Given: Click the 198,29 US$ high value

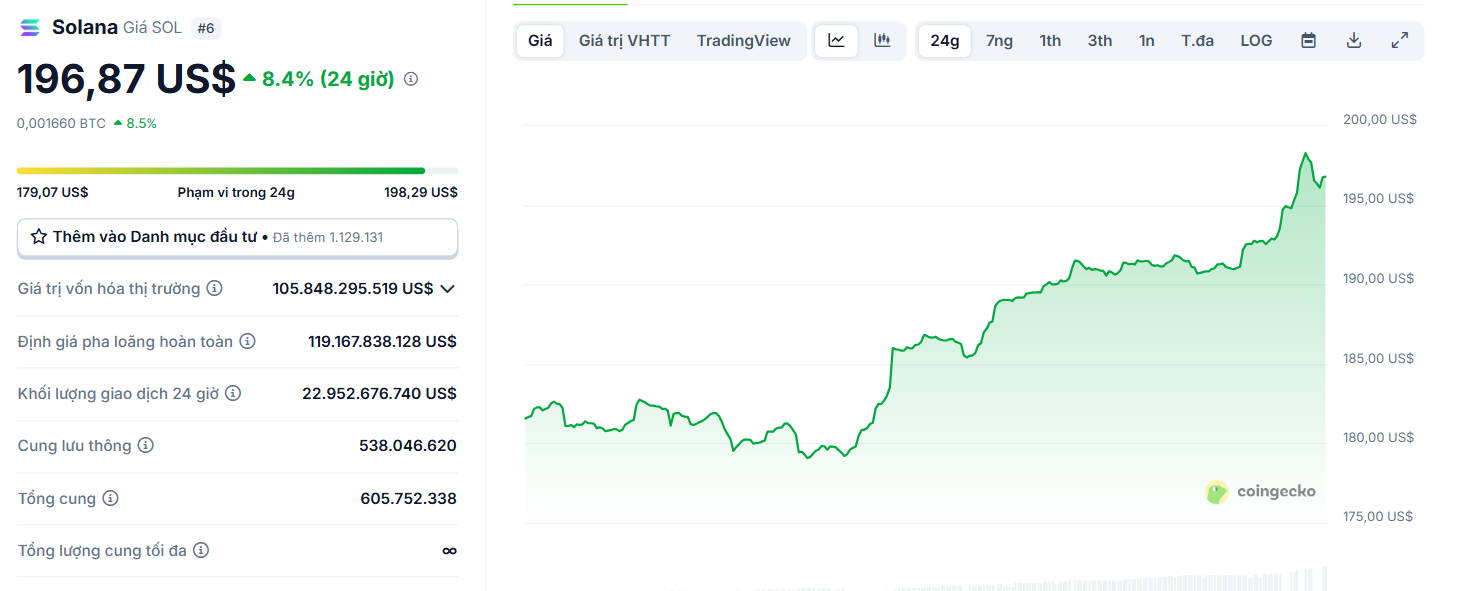Looking at the screenshot, I should (421, 192).
